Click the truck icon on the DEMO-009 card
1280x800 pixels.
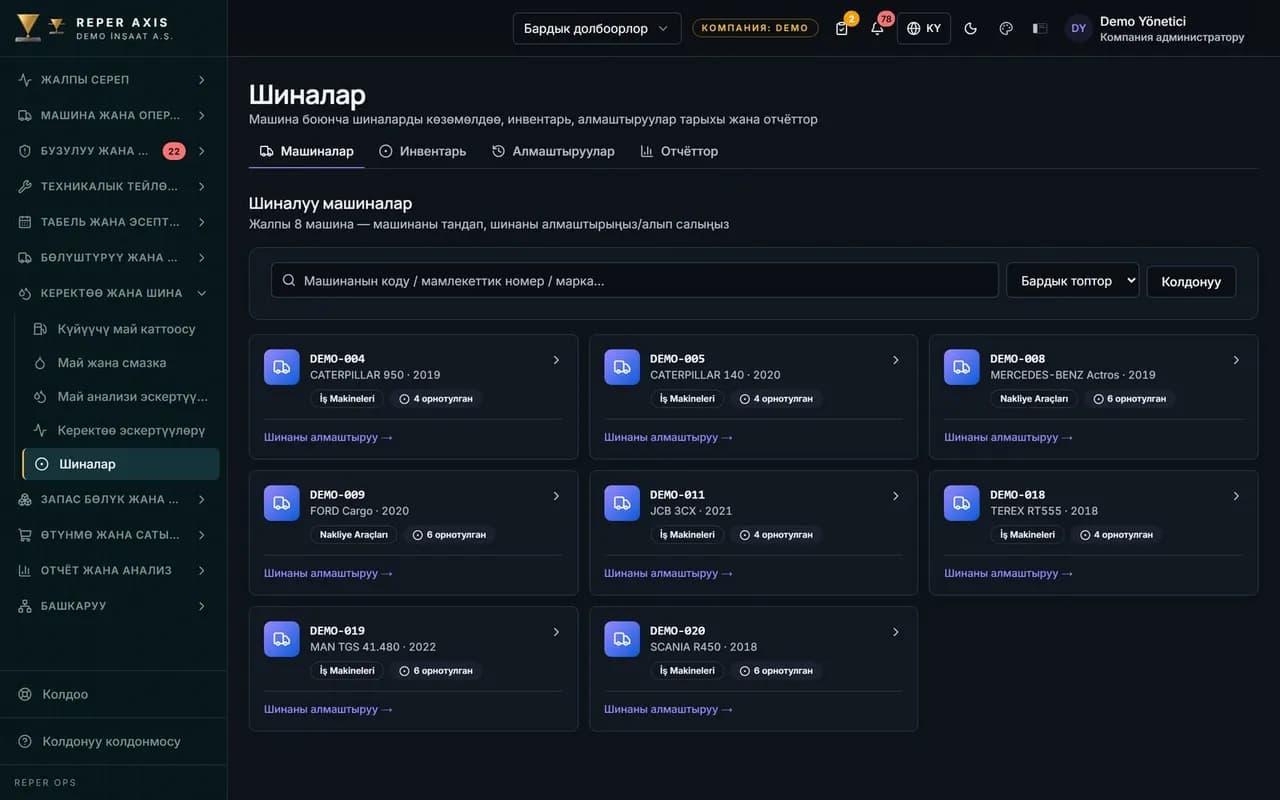coord(281,503)
